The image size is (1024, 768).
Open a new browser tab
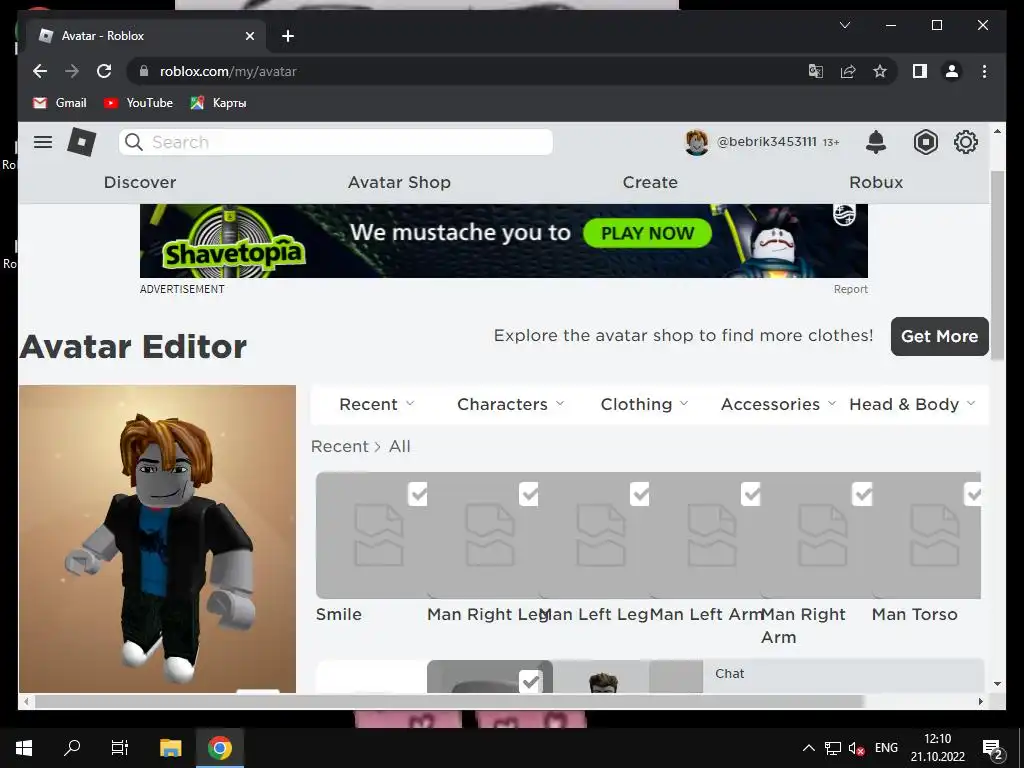[288, 36]
